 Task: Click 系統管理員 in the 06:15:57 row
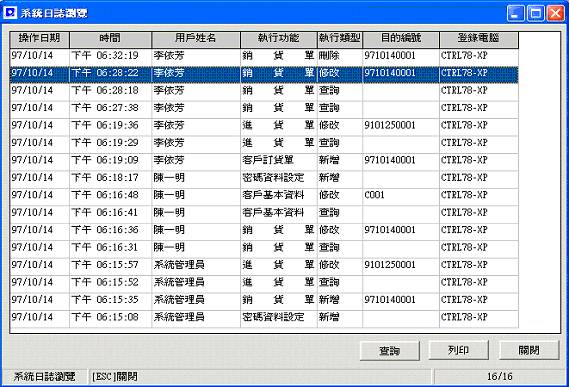click(x=179, y=265)
